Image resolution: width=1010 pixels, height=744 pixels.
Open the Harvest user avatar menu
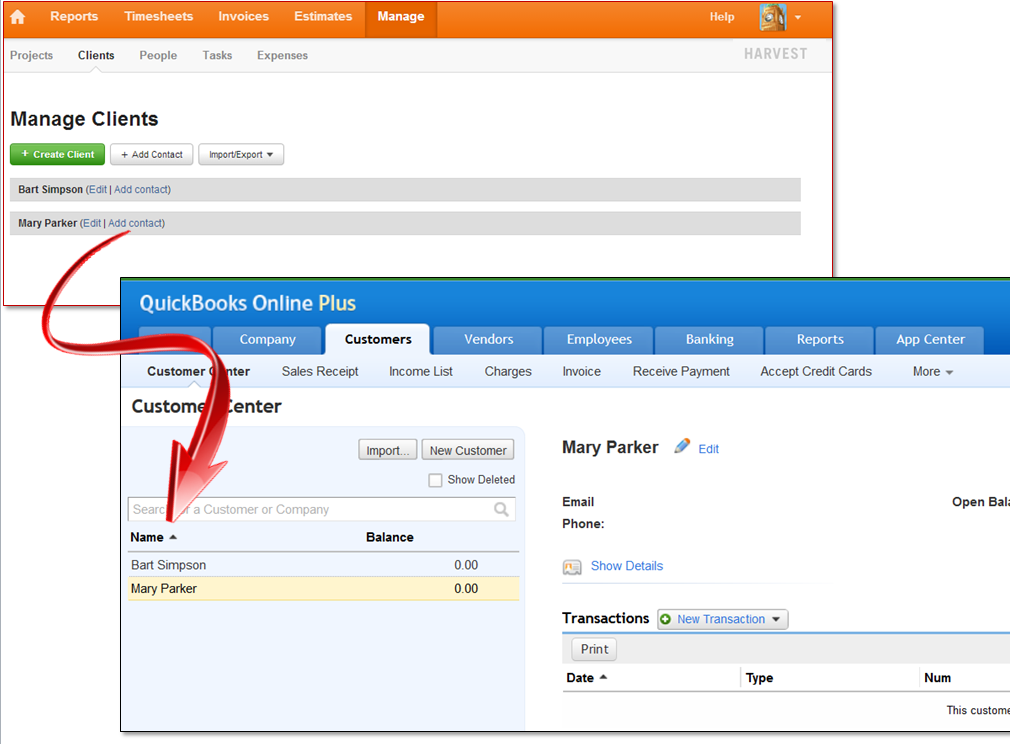coord(773,17)
